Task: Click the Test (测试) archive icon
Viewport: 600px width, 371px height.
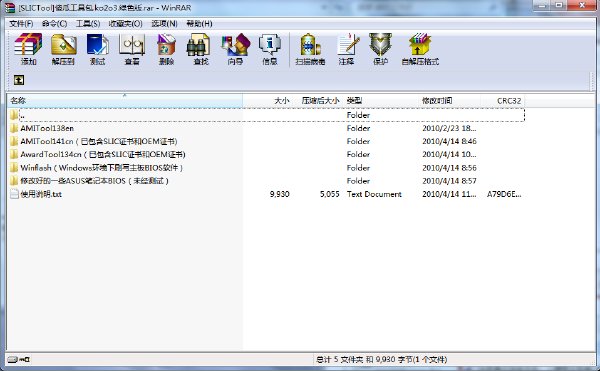Action: [98, 49]
